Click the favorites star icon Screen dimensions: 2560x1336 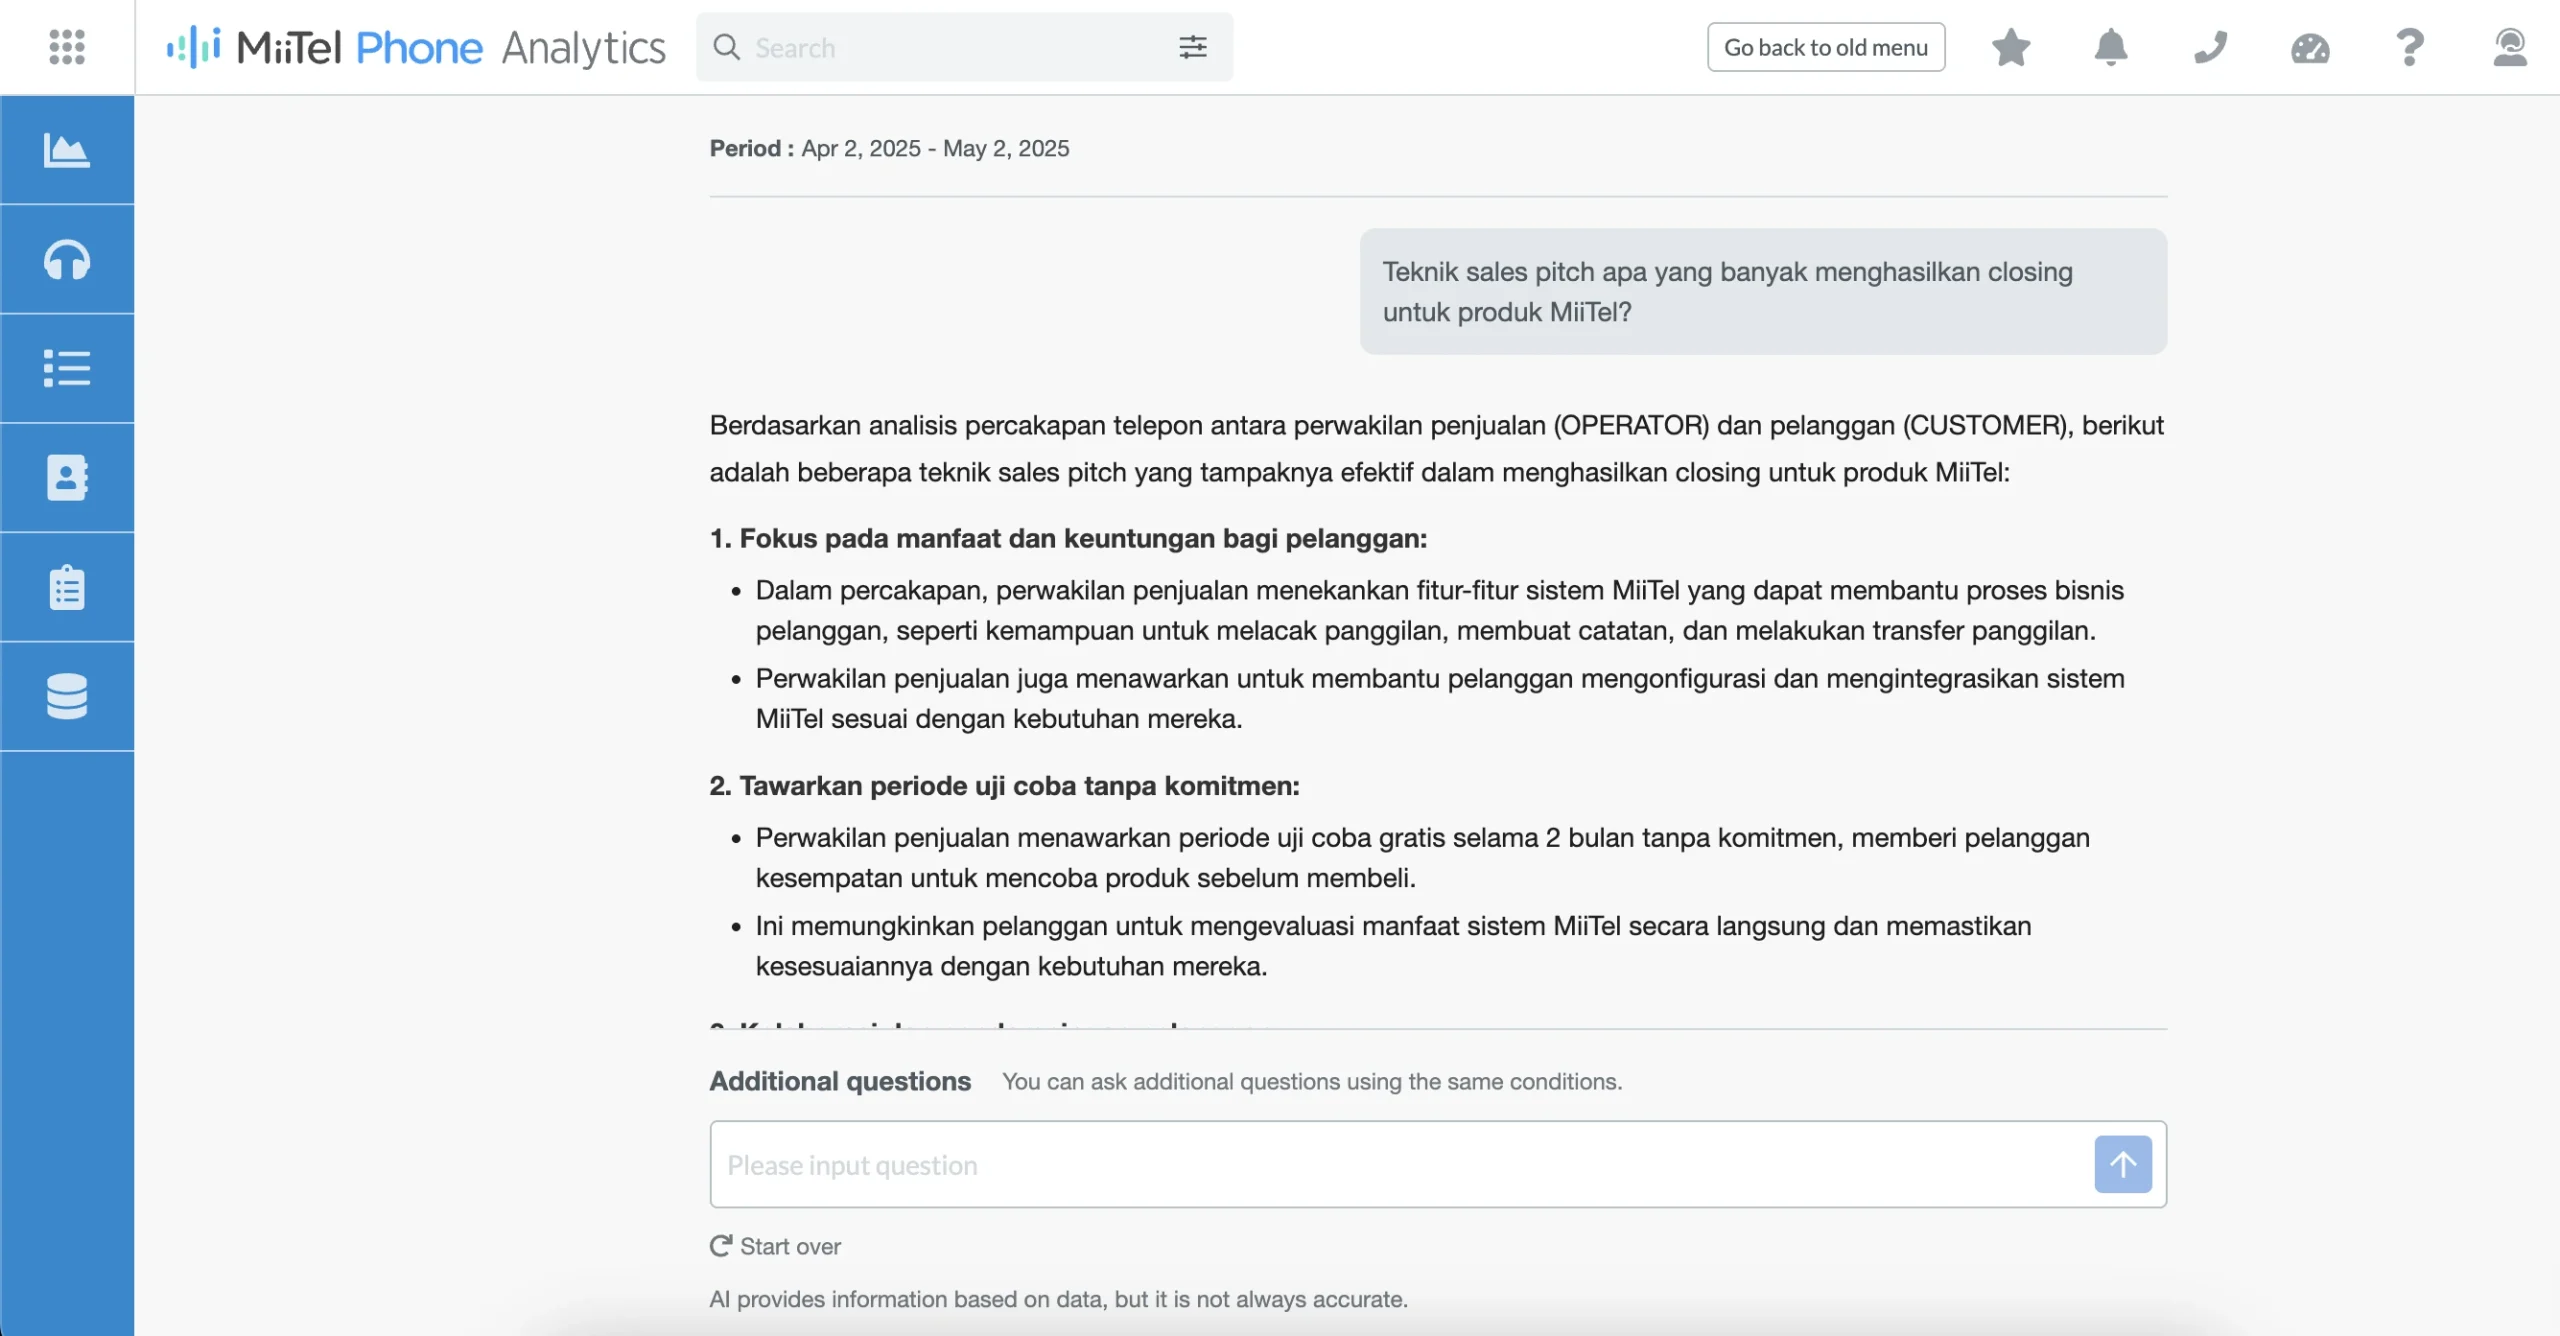pos(2011,47)
